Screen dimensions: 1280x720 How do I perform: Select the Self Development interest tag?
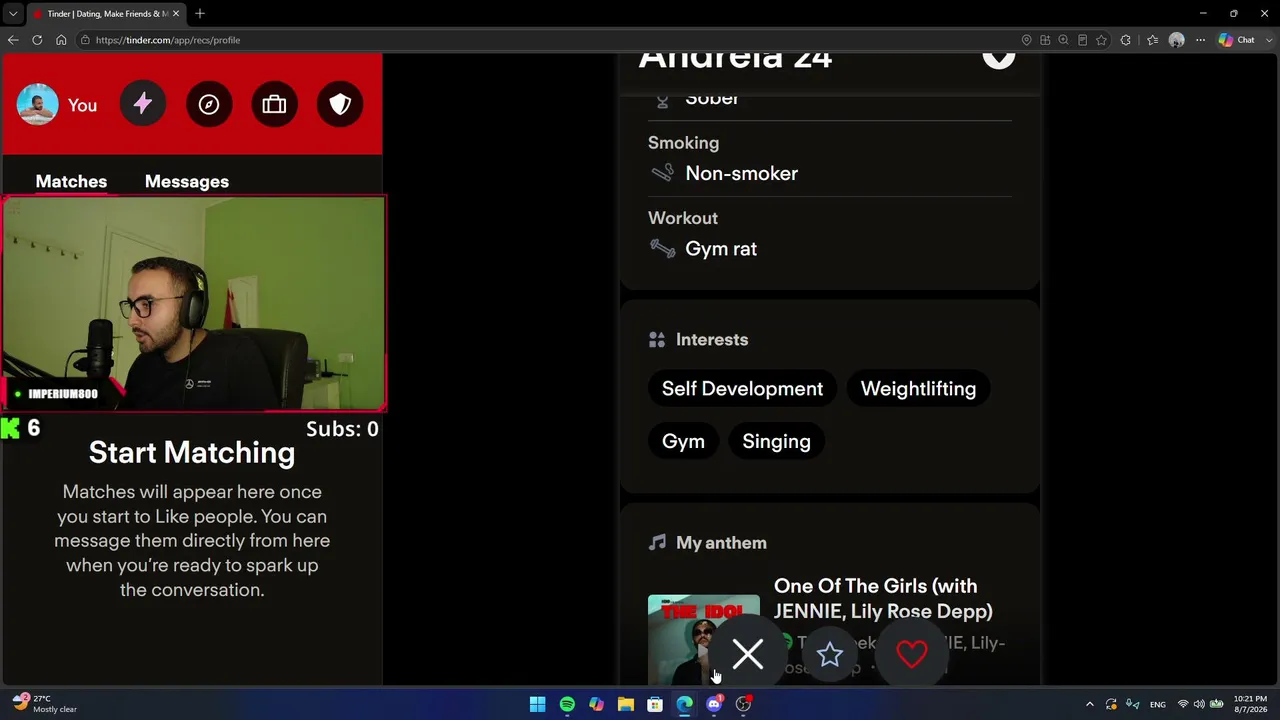(x=742, y=389)
